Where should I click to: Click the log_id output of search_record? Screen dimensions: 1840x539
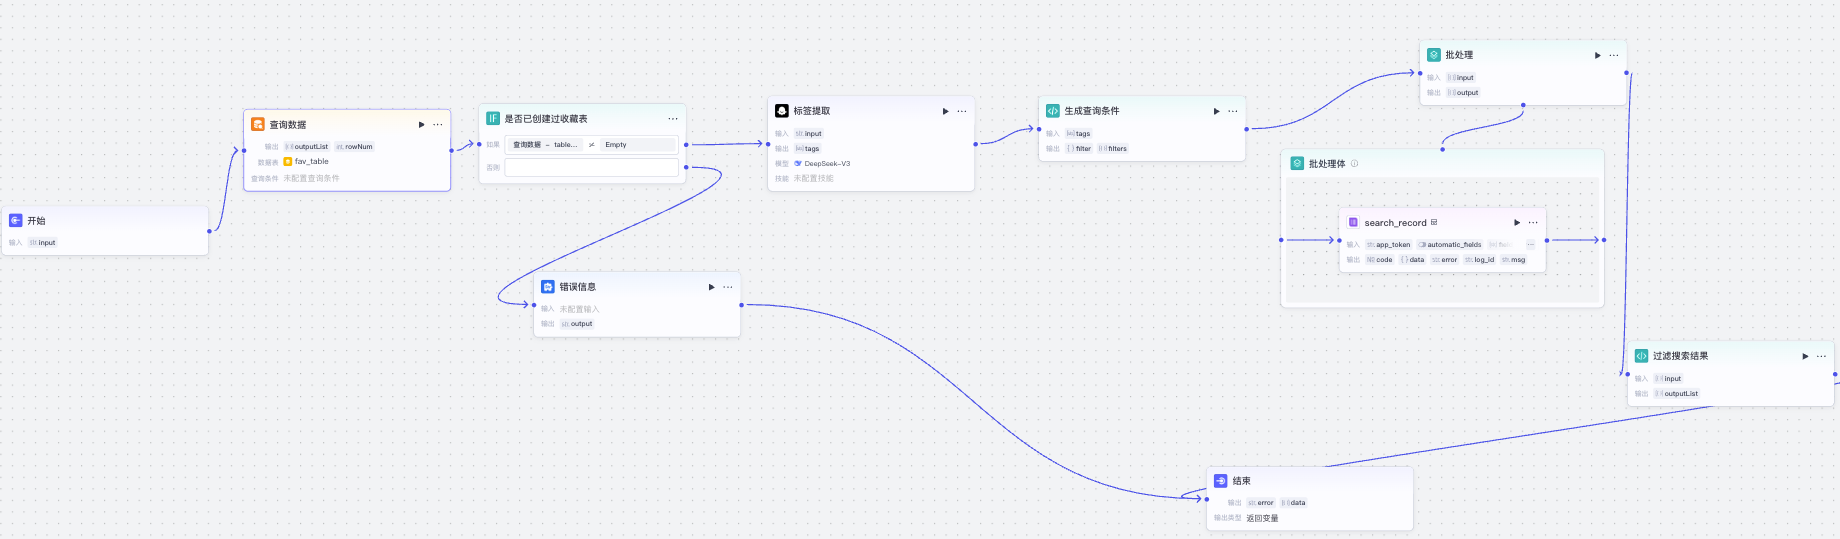point(1480,259)
